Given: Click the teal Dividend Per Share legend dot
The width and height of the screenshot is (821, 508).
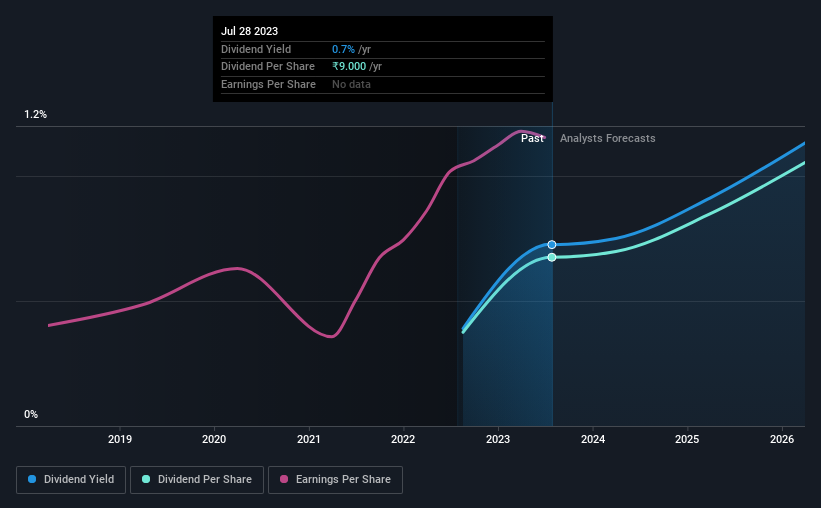Looking at the screenshot, I should click(146, 479).
